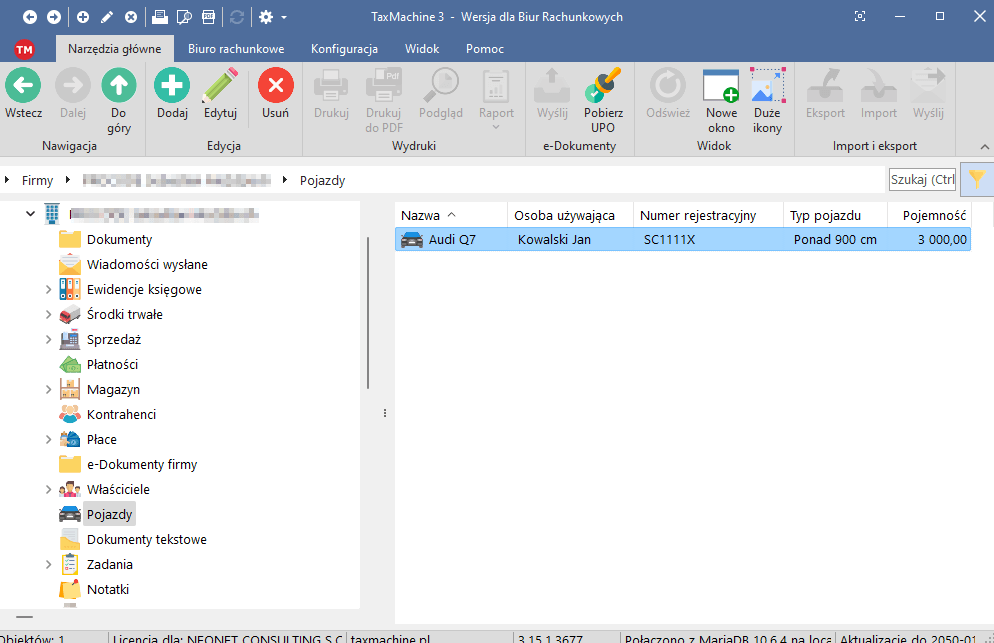
Task: Select the Kontrahenci tree item
Action: coord(121,414)
